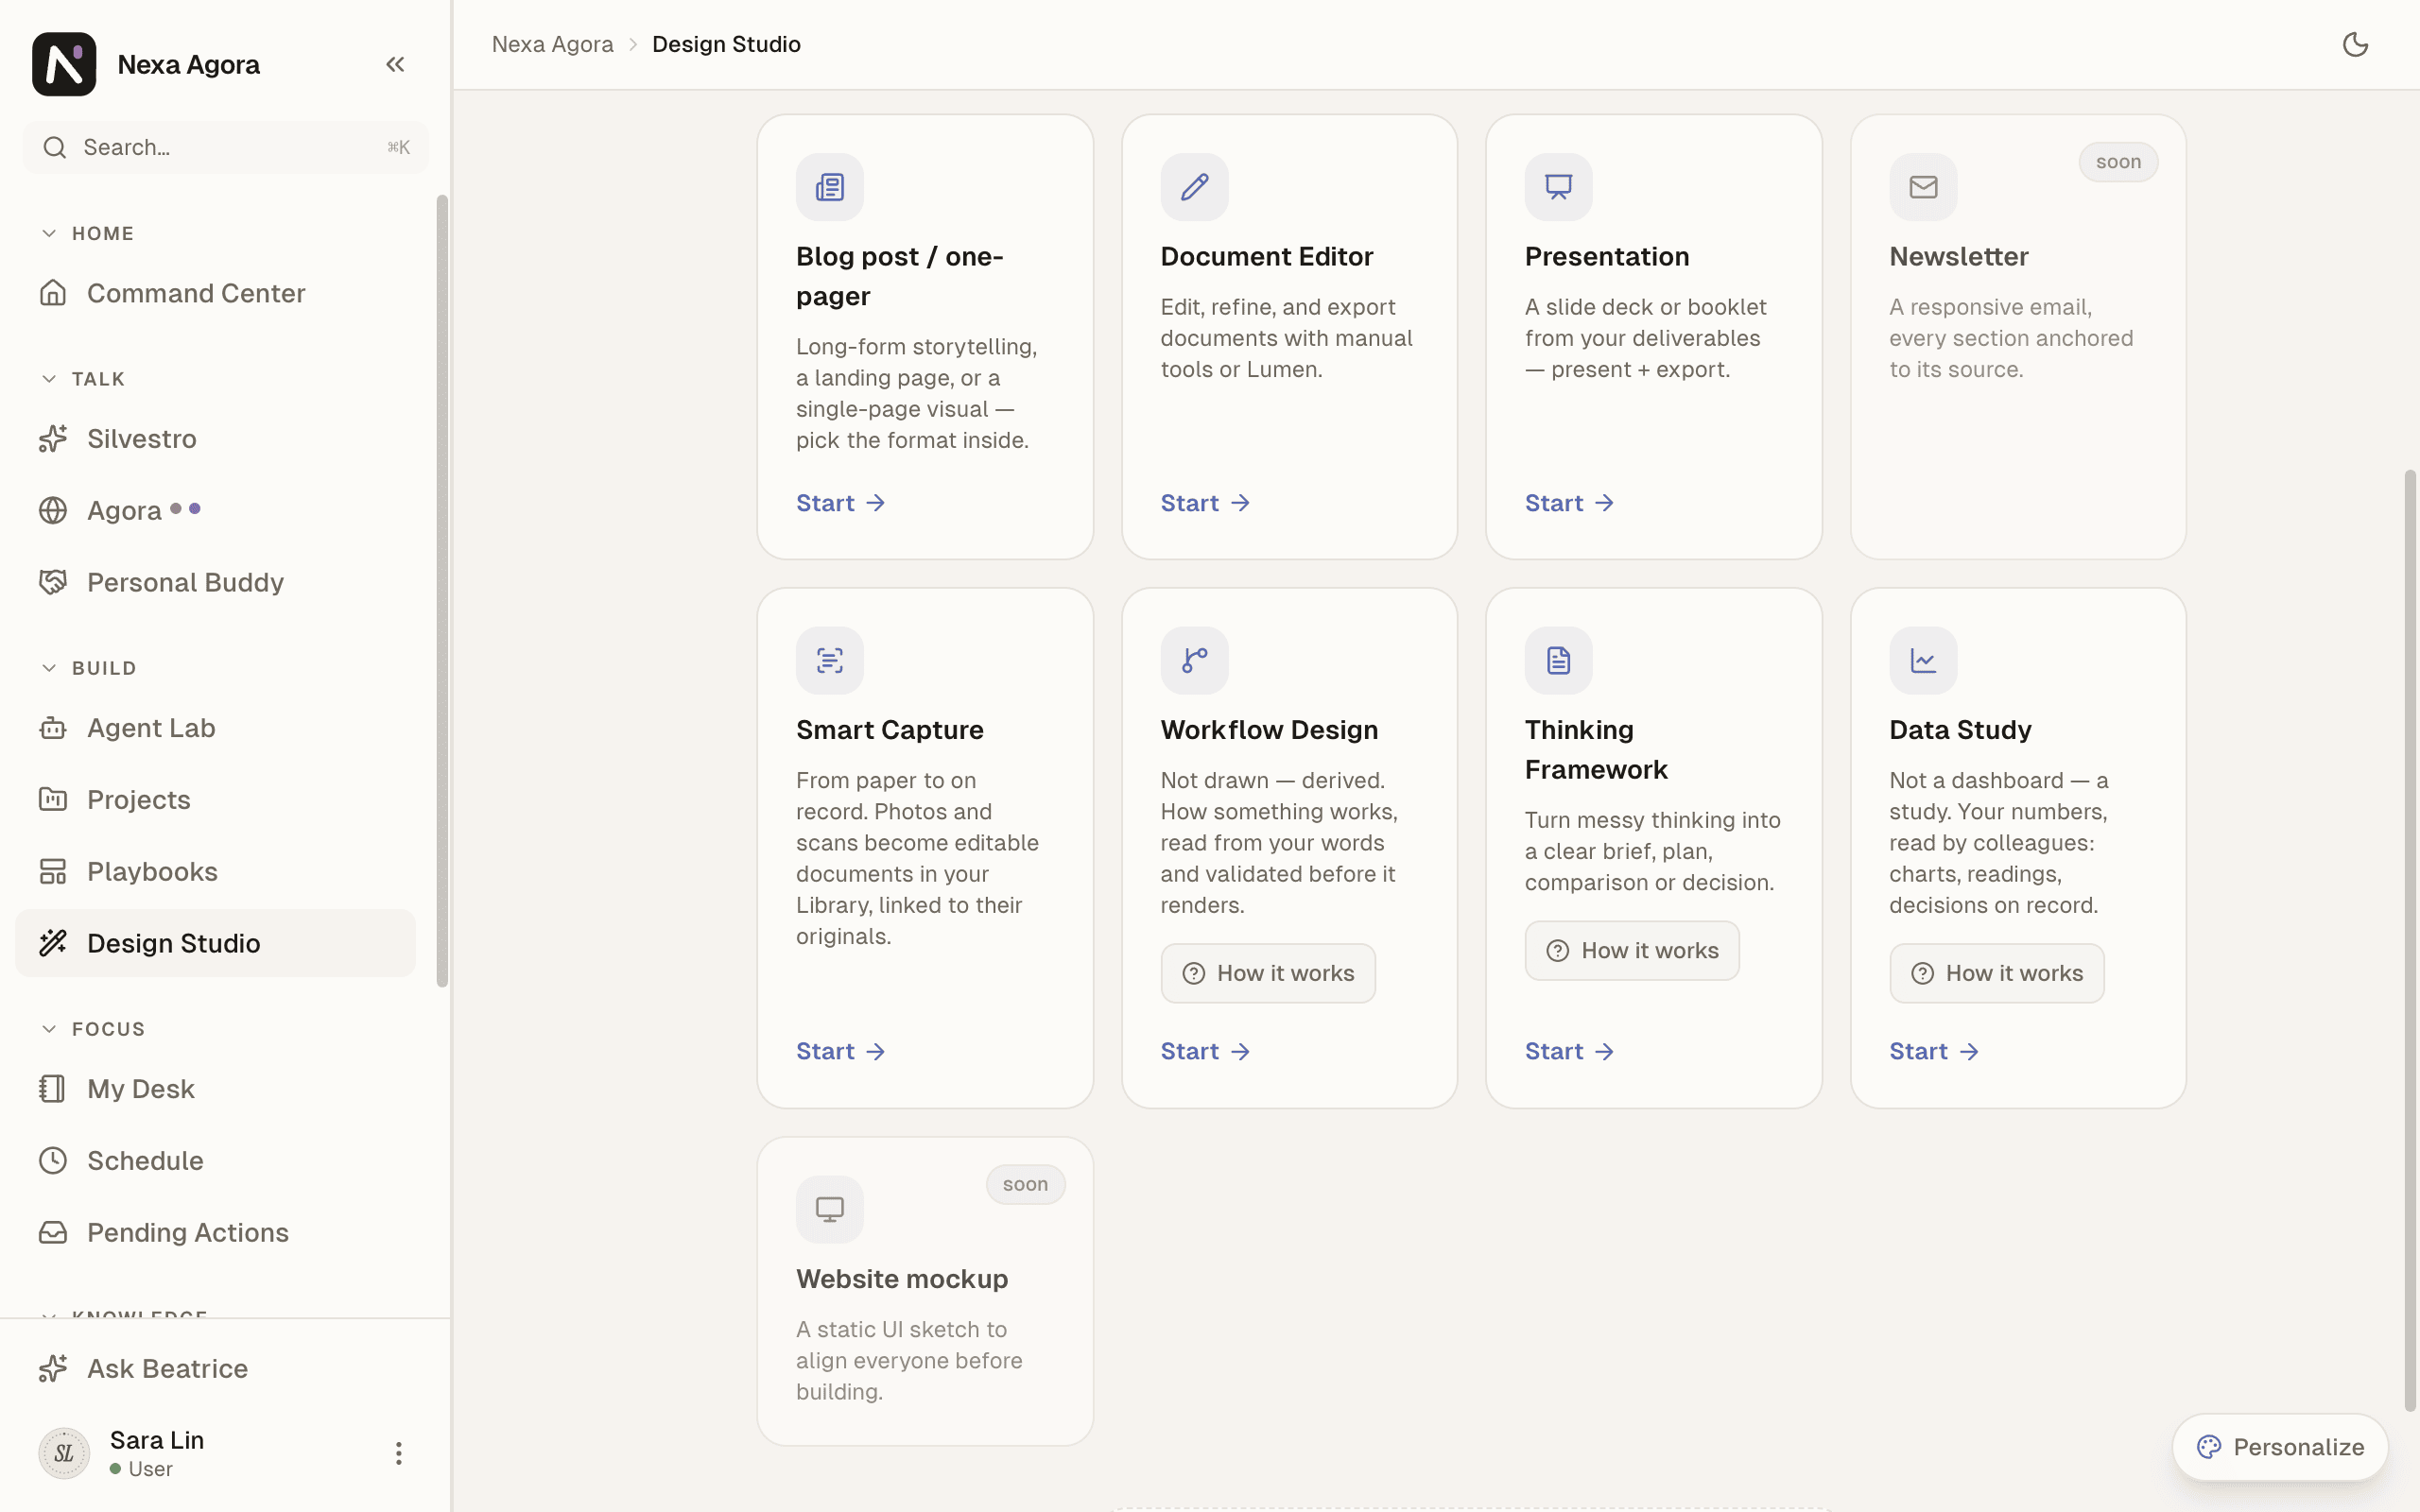Image resolution: width=2420 pixels, height=1512 pixels.
Task: Click the Nexa Agora logo icon
Action: pyautogui.click(x=64, y=64)
